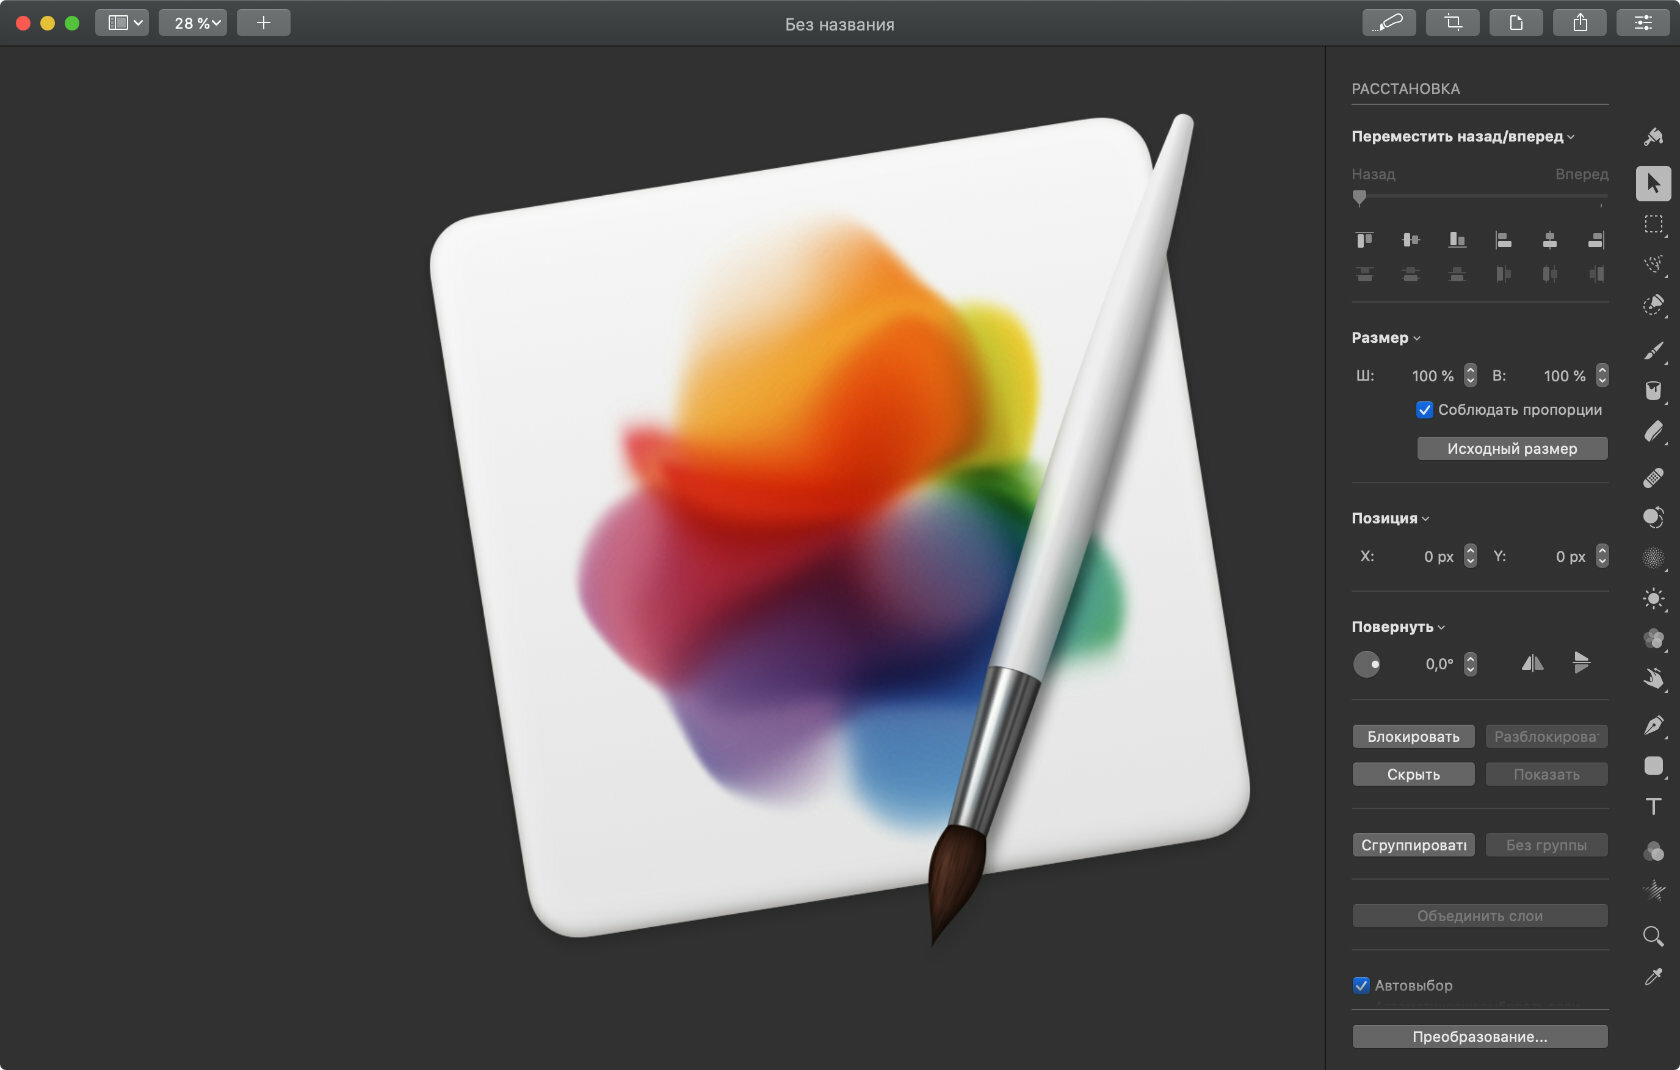1680x1070 pixels.
Task: Select the Quick Selection tool
Action: coord(1653,305)
